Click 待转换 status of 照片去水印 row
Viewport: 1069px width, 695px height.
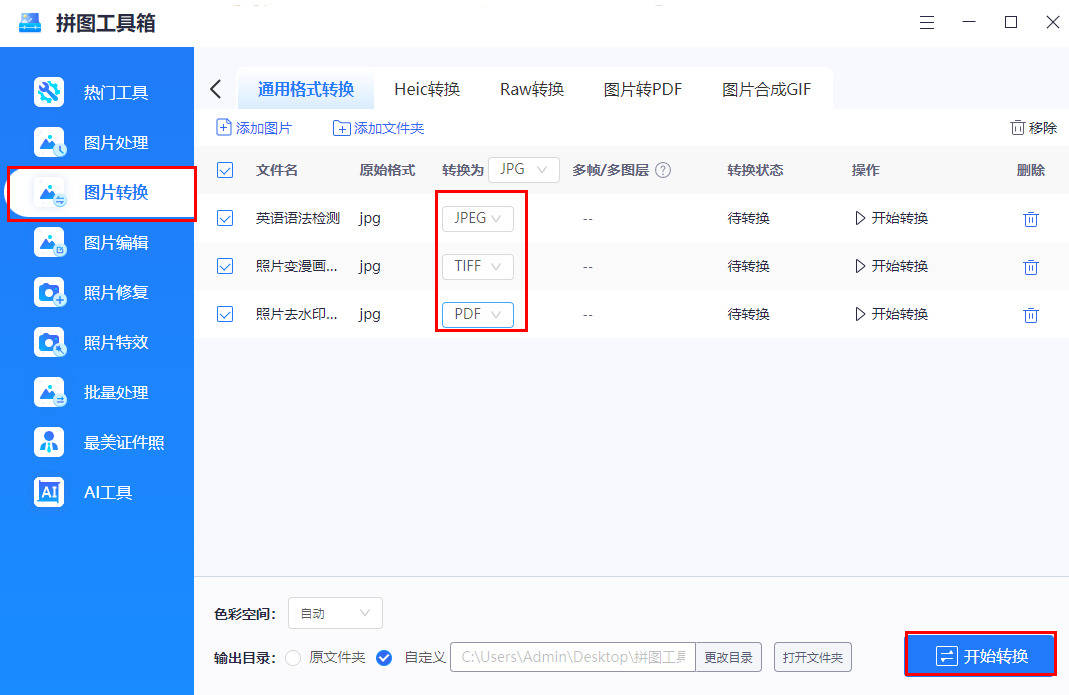tap(749, 314)
